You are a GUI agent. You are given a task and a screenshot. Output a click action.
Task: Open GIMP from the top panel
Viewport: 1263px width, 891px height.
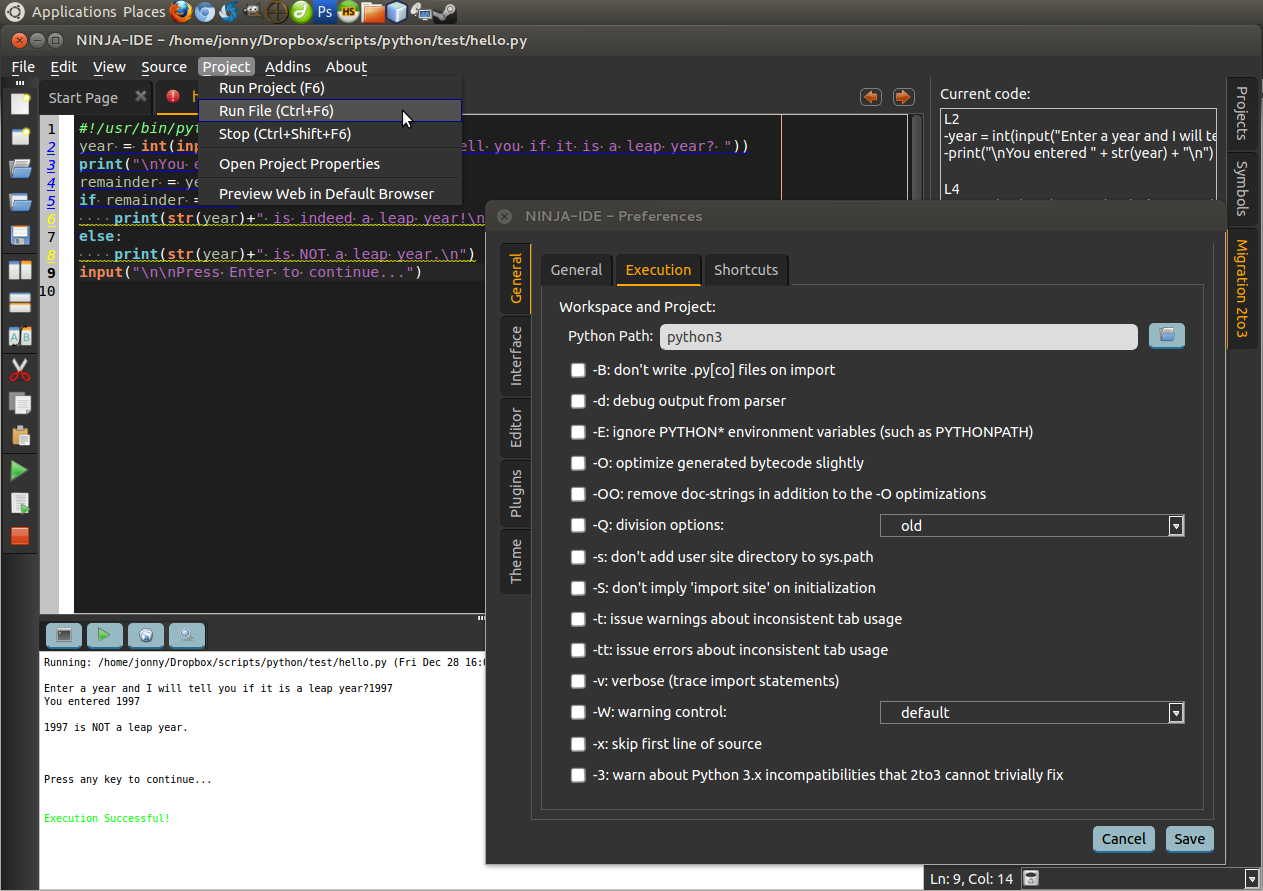(252, 12)
